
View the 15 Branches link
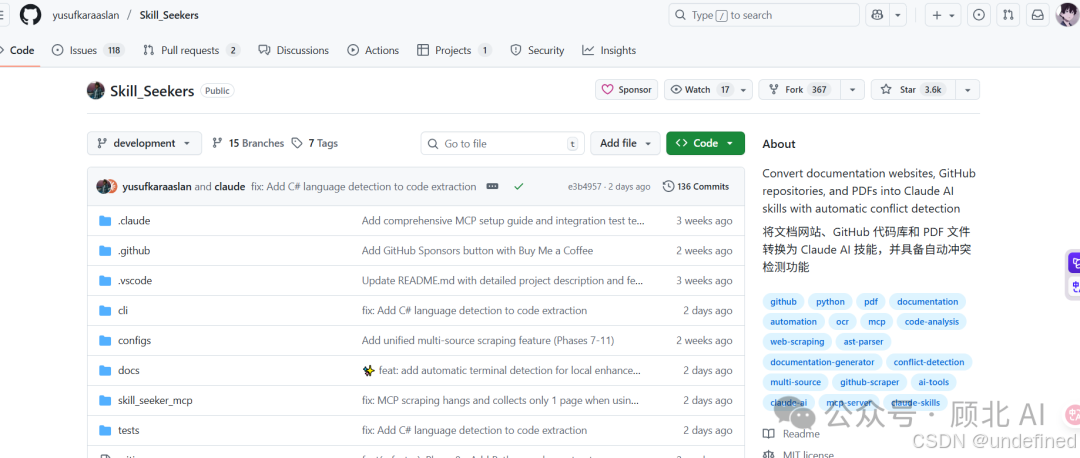point(248,143)
